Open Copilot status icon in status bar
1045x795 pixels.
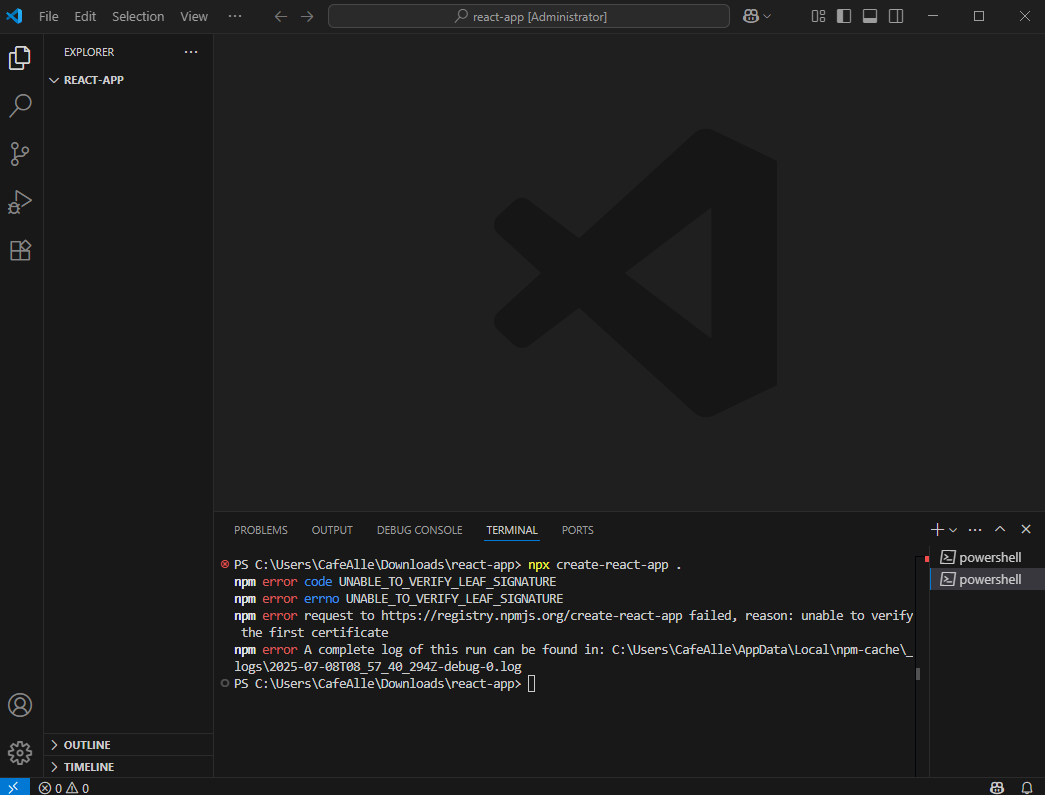pyautogui.click(x=997, y=788)
